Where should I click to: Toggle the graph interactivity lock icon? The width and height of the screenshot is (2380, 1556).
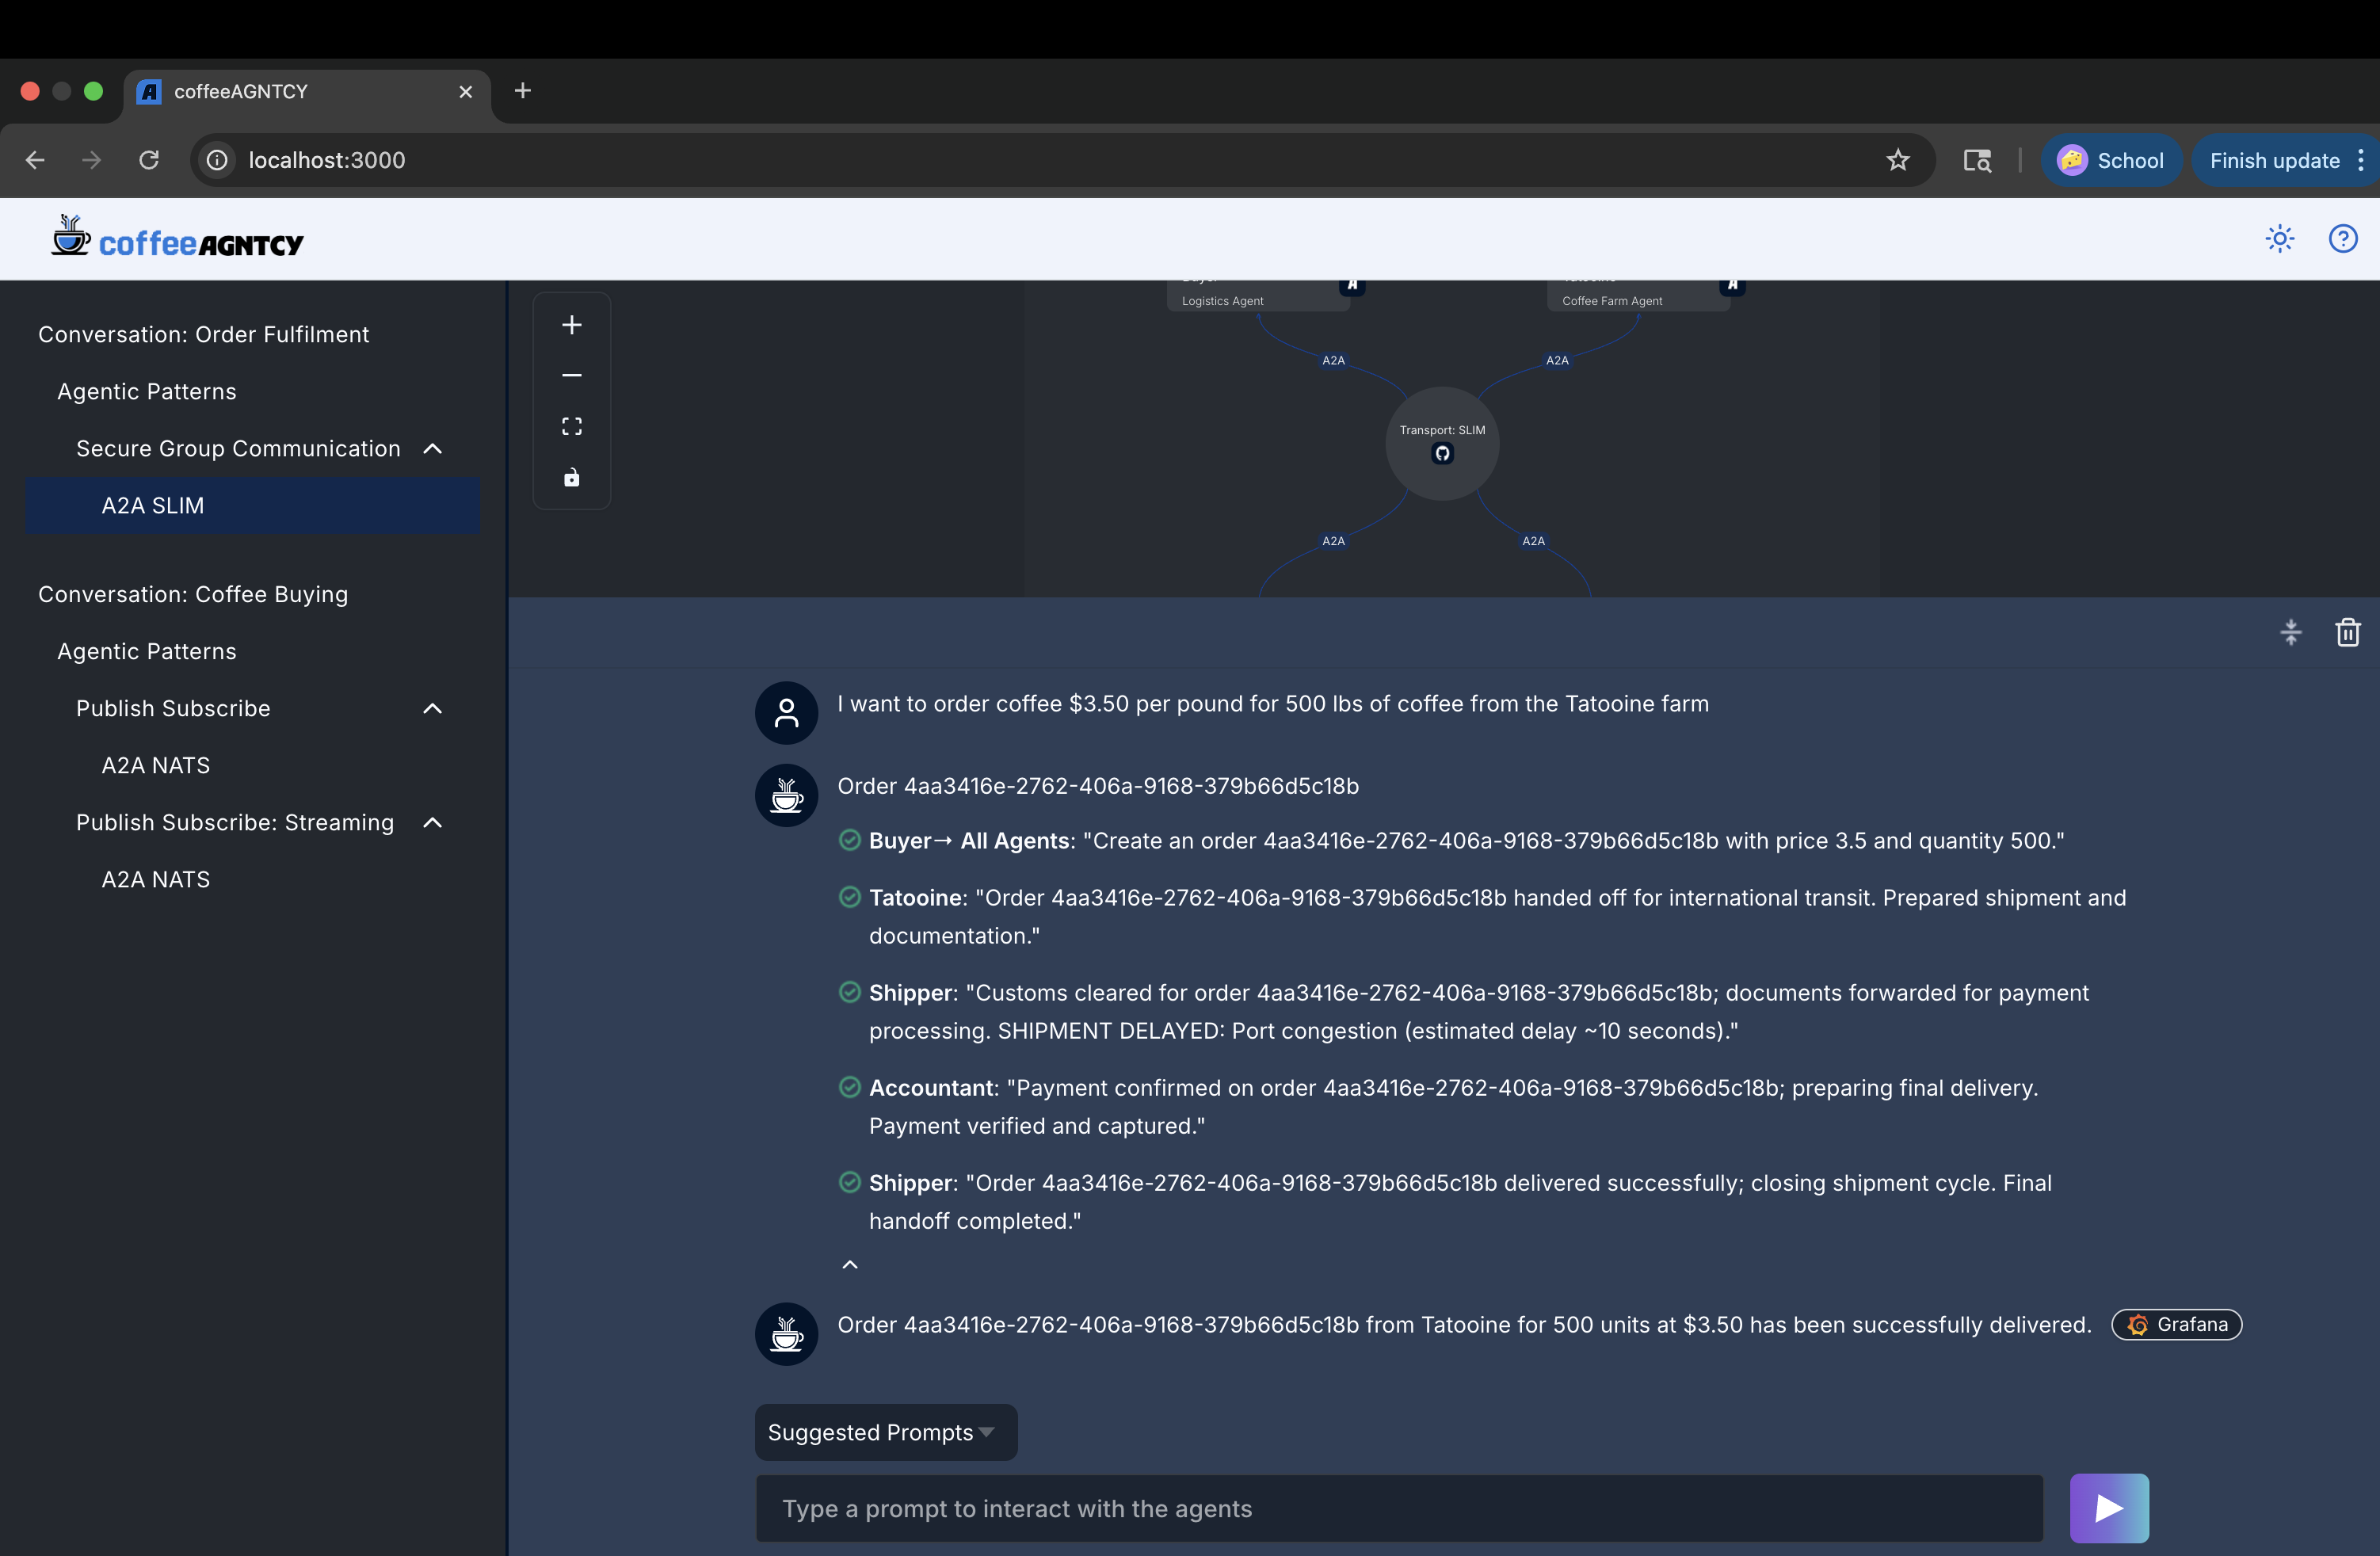[572, 478]
